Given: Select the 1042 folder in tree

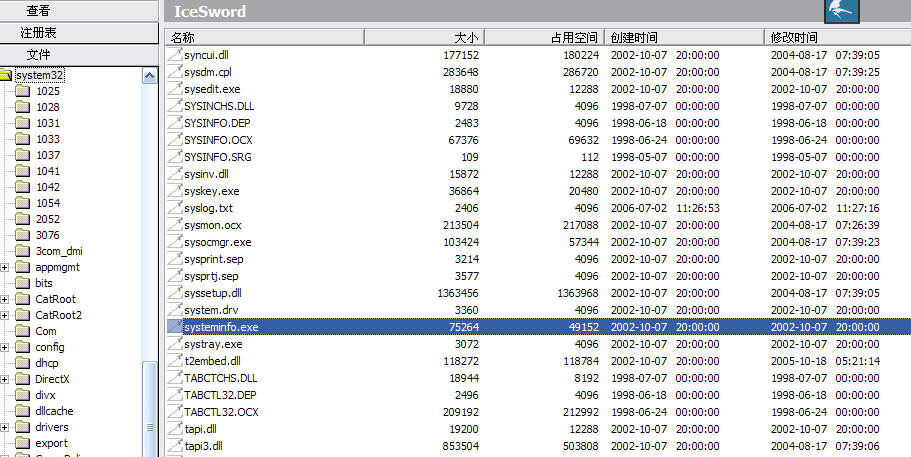Looking at the screenshot, I should click(48, 187).
